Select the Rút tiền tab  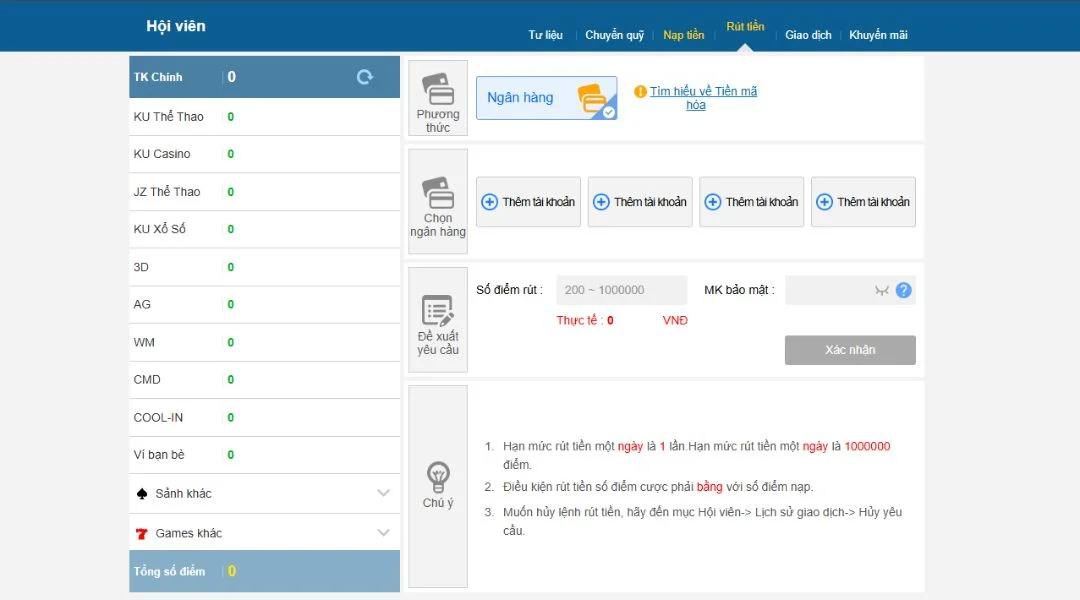coord(745,27)
